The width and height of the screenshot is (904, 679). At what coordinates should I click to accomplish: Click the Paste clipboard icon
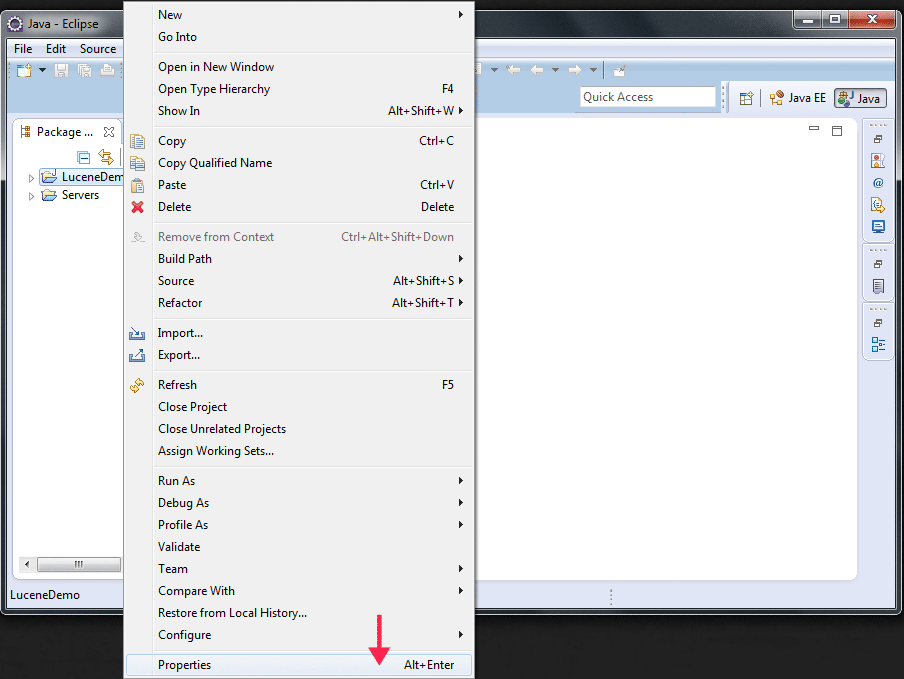coord(137,185)
